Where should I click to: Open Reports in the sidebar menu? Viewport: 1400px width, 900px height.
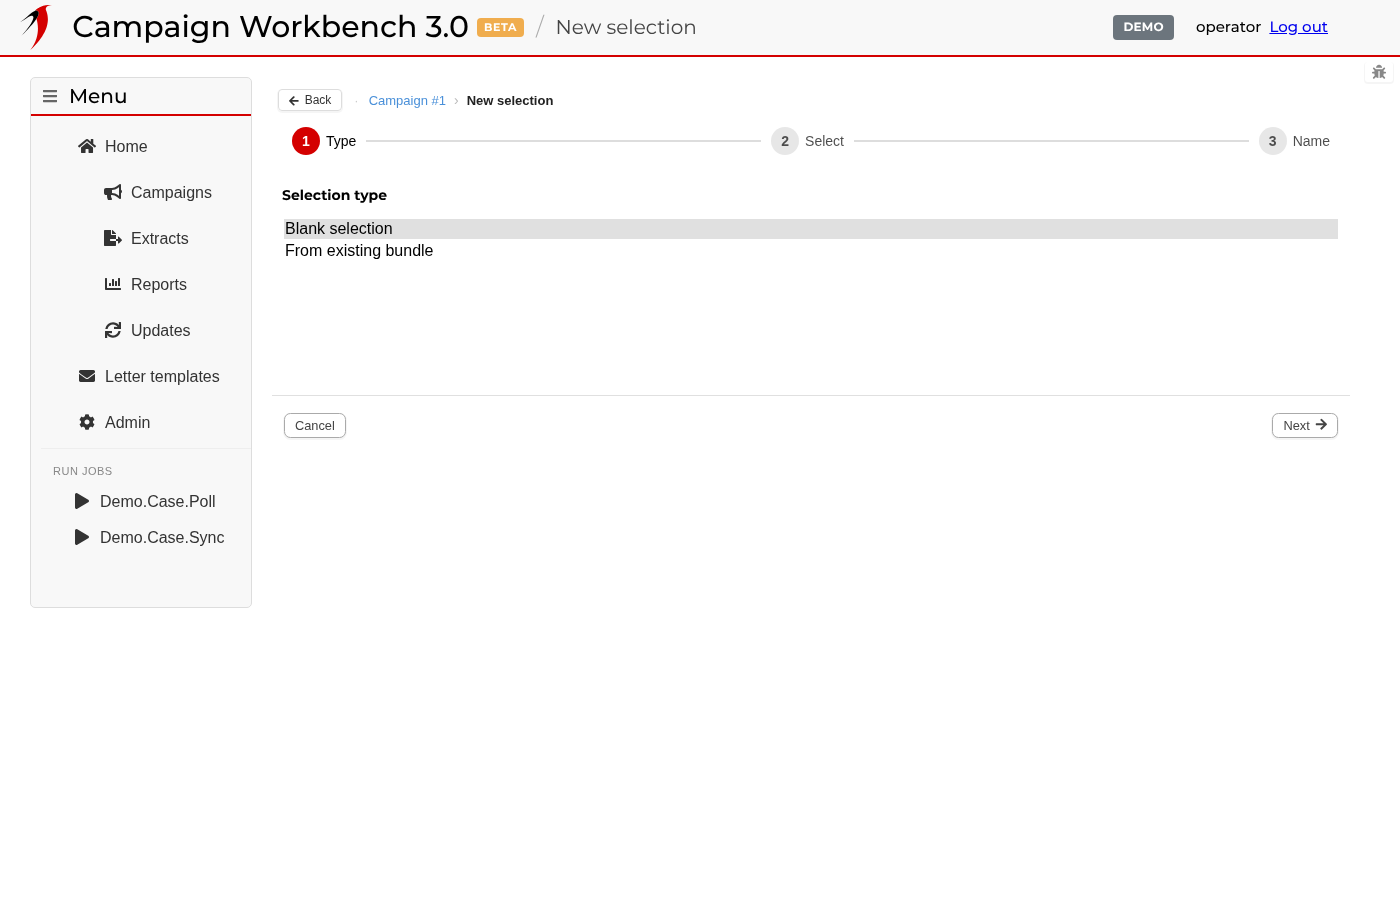(159, 284)
